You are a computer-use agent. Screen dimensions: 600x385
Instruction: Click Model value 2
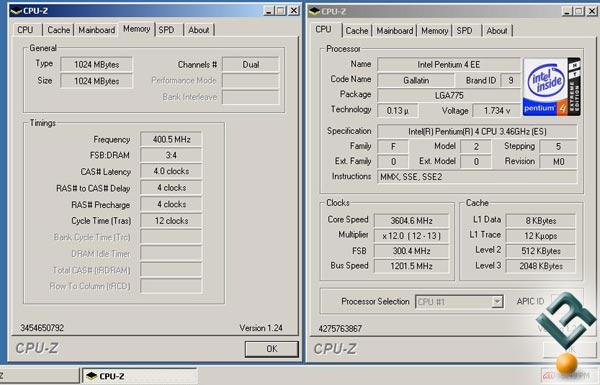(x=476, y=147)
